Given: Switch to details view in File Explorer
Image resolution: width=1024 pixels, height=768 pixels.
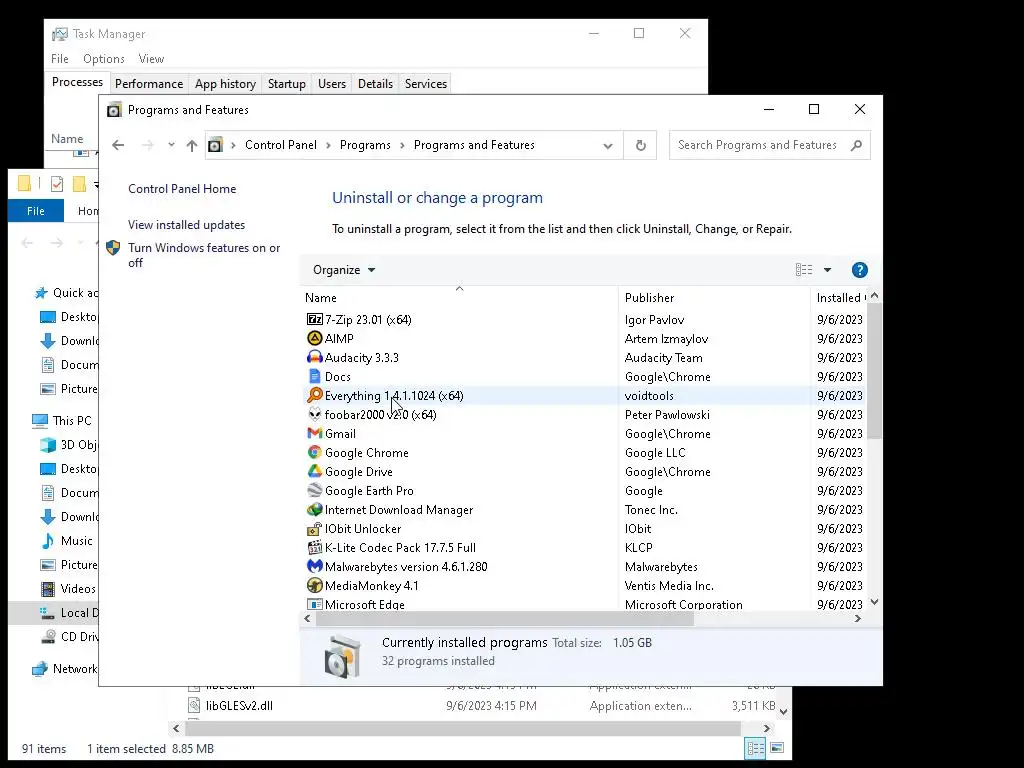Looking at the screenshot, I should click(x=756, y=748).
